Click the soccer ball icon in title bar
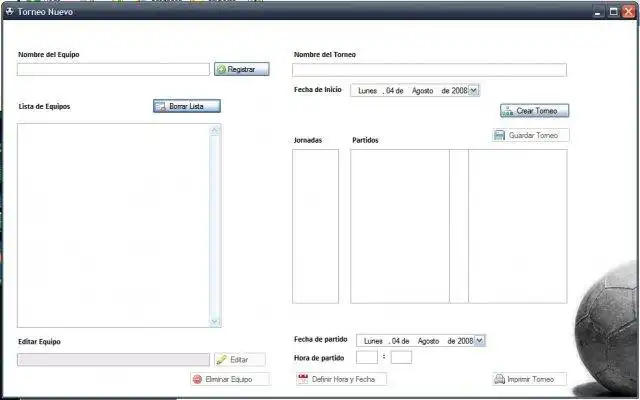 click(x=9, y=11)
